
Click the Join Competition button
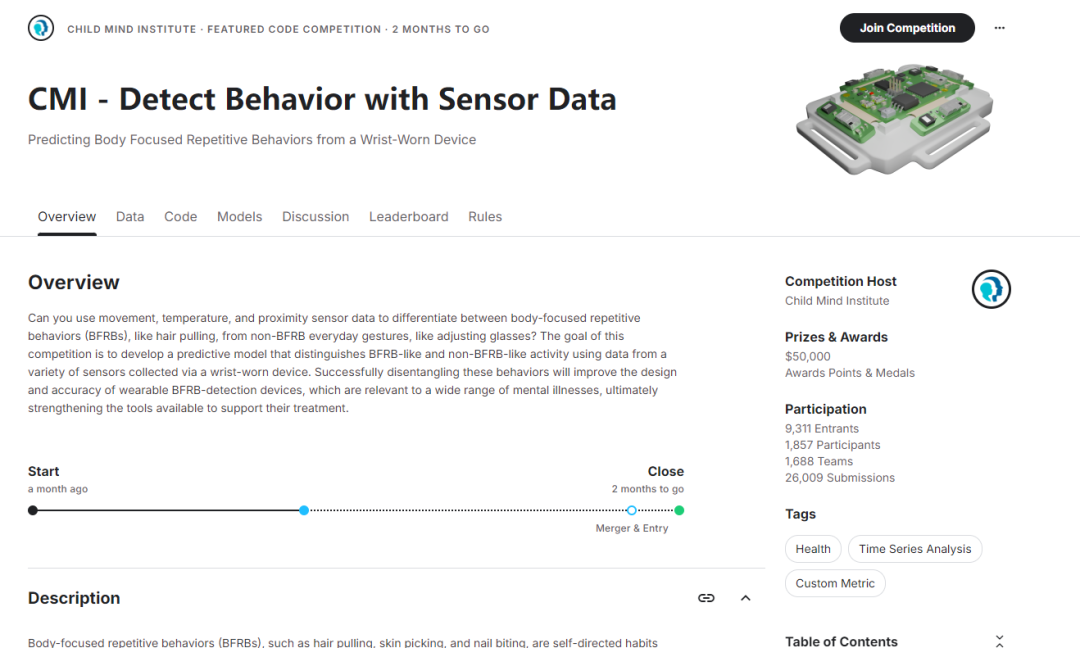907,28
